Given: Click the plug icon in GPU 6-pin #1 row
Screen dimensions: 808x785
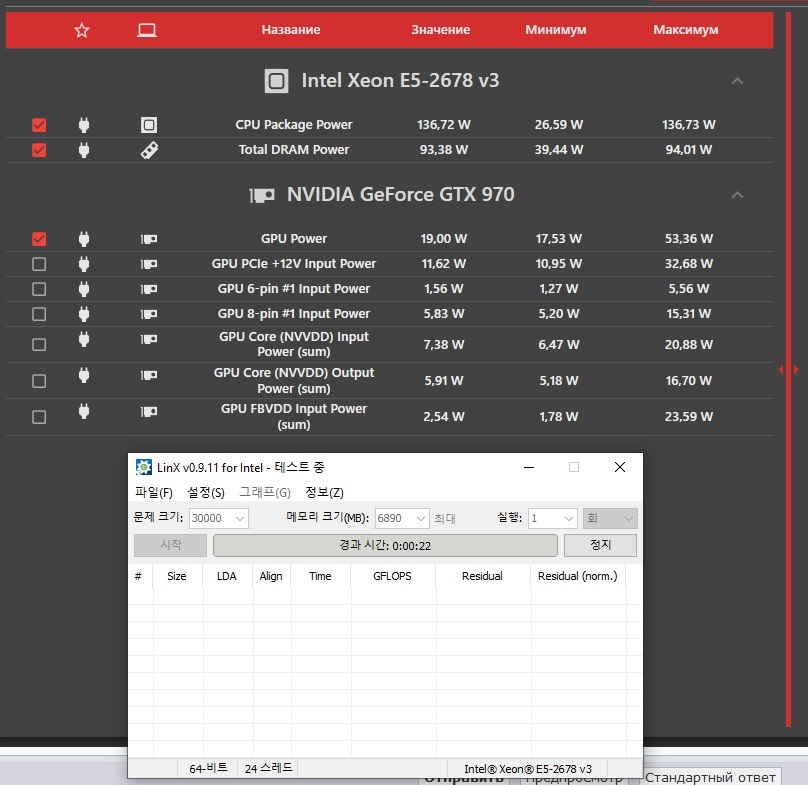Looking at the screenshot, I should click(x=83, y=289).
